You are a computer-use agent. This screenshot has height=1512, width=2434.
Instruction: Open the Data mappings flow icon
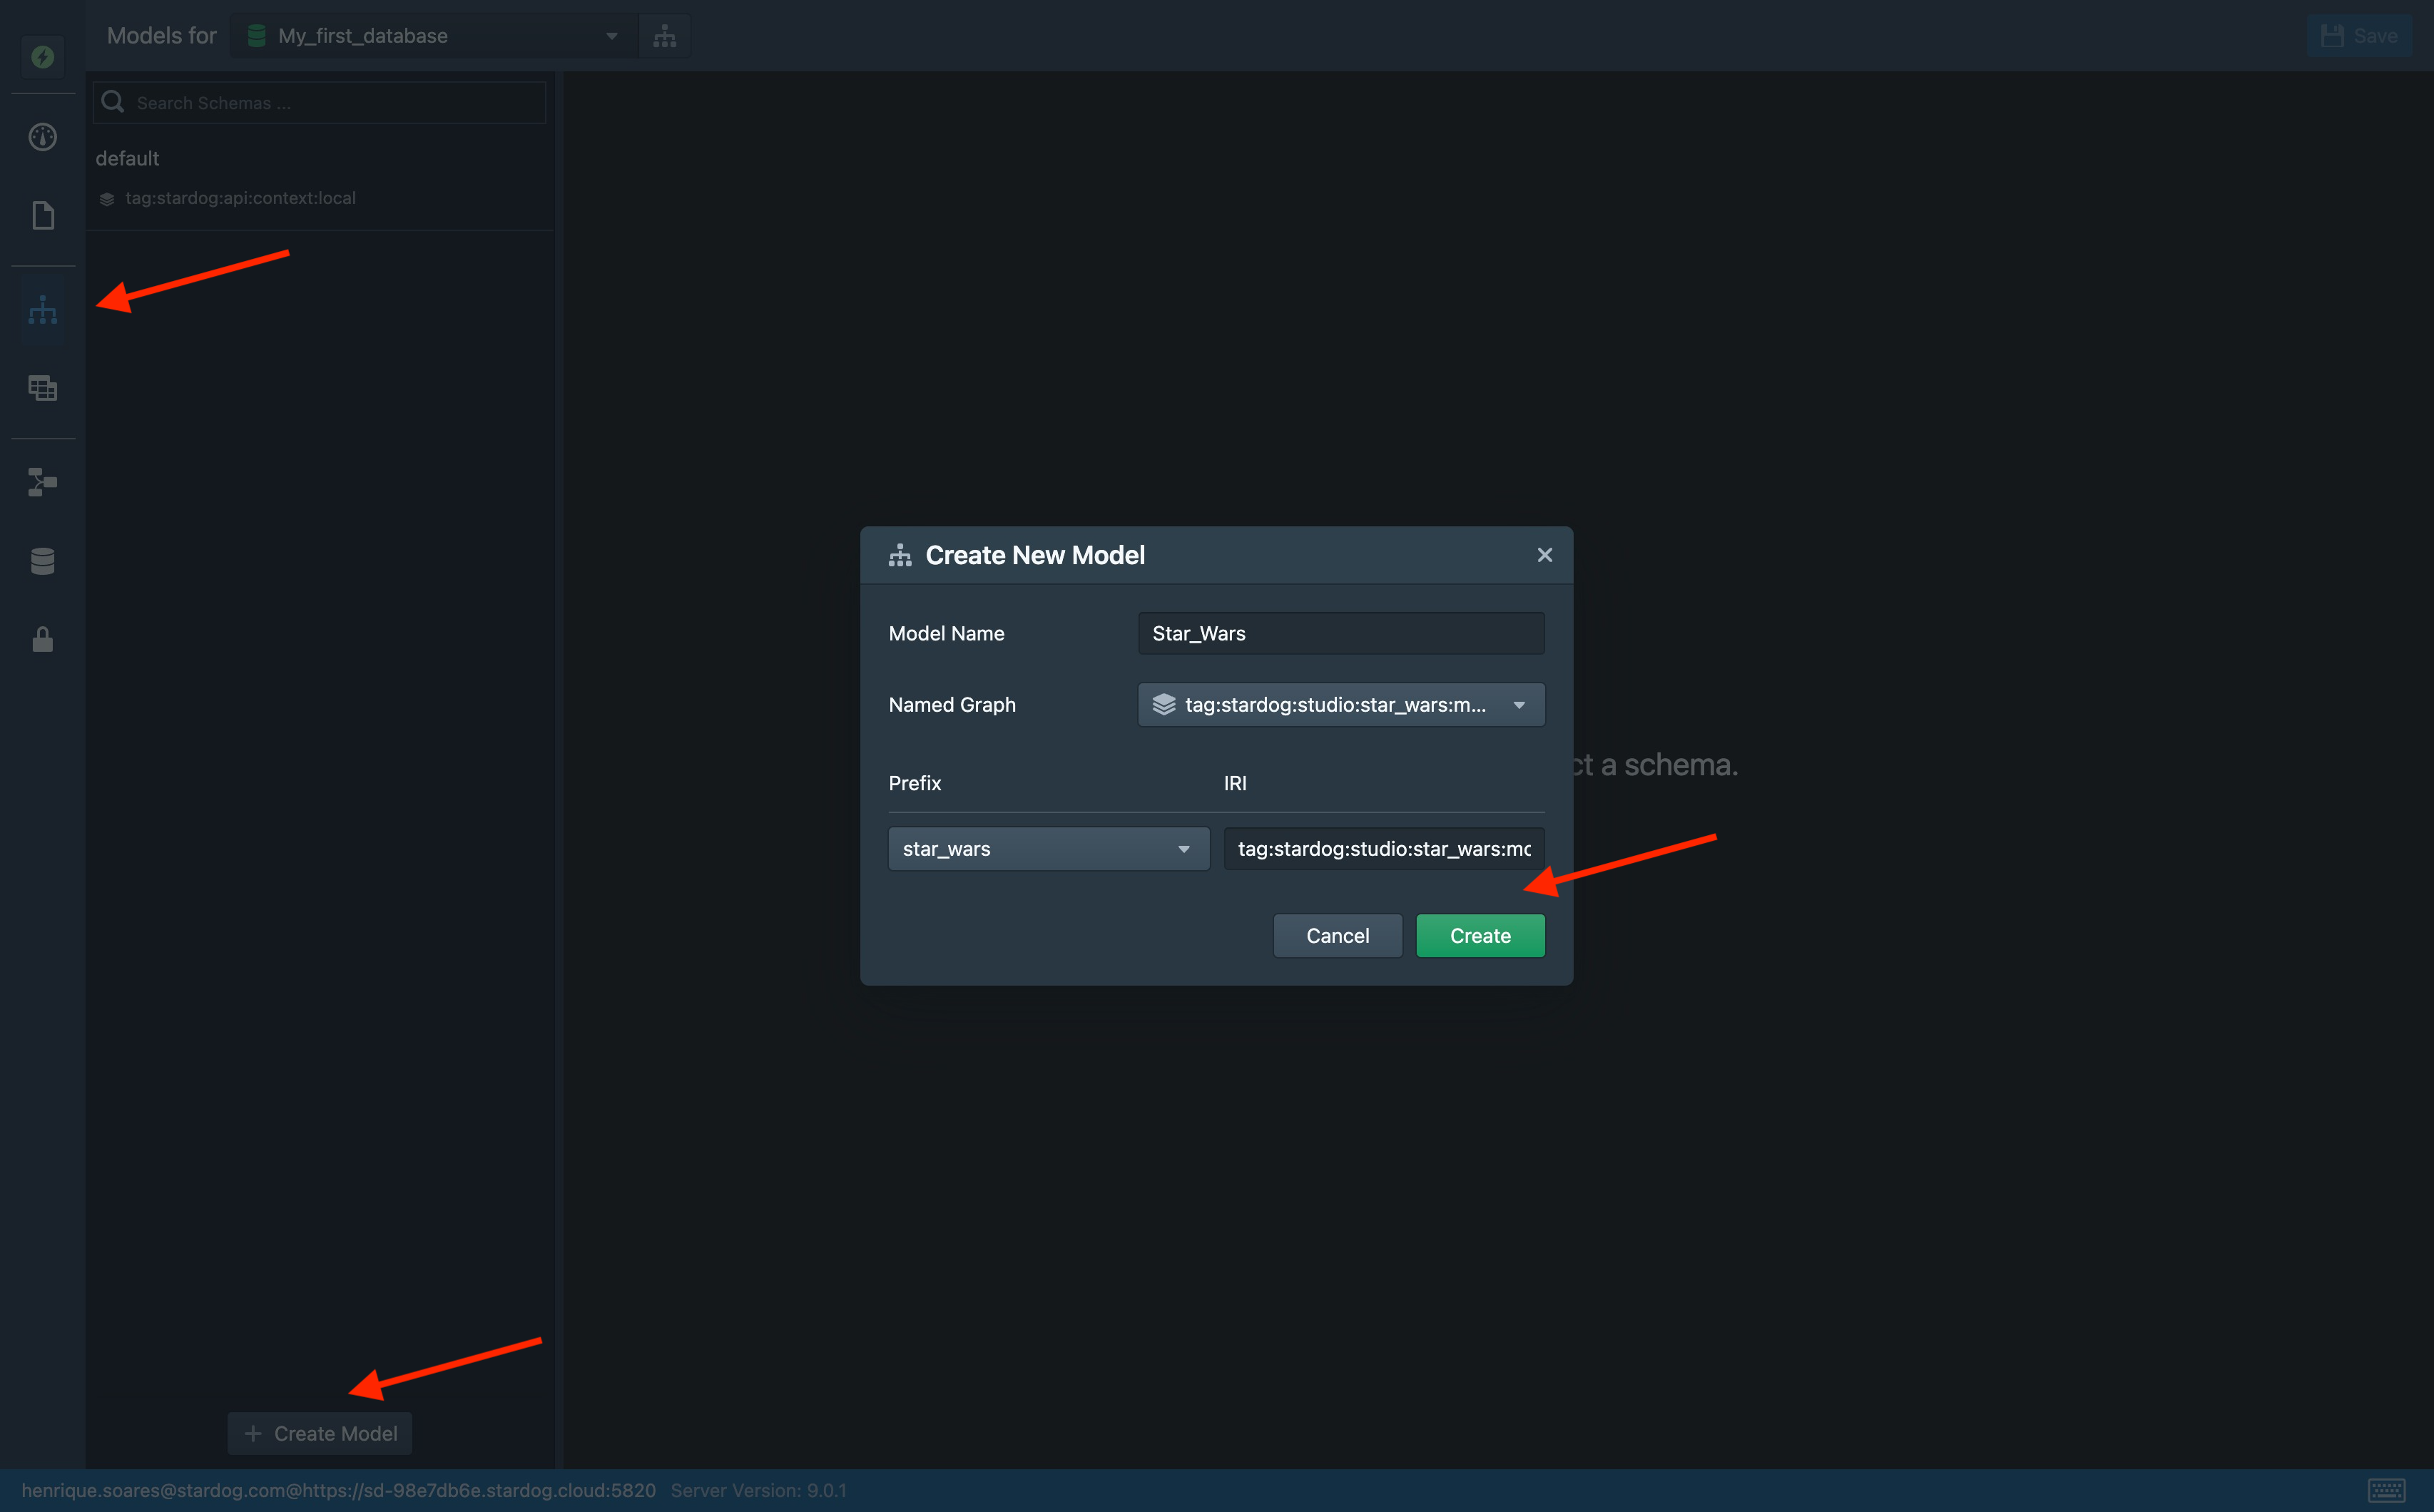42,482
